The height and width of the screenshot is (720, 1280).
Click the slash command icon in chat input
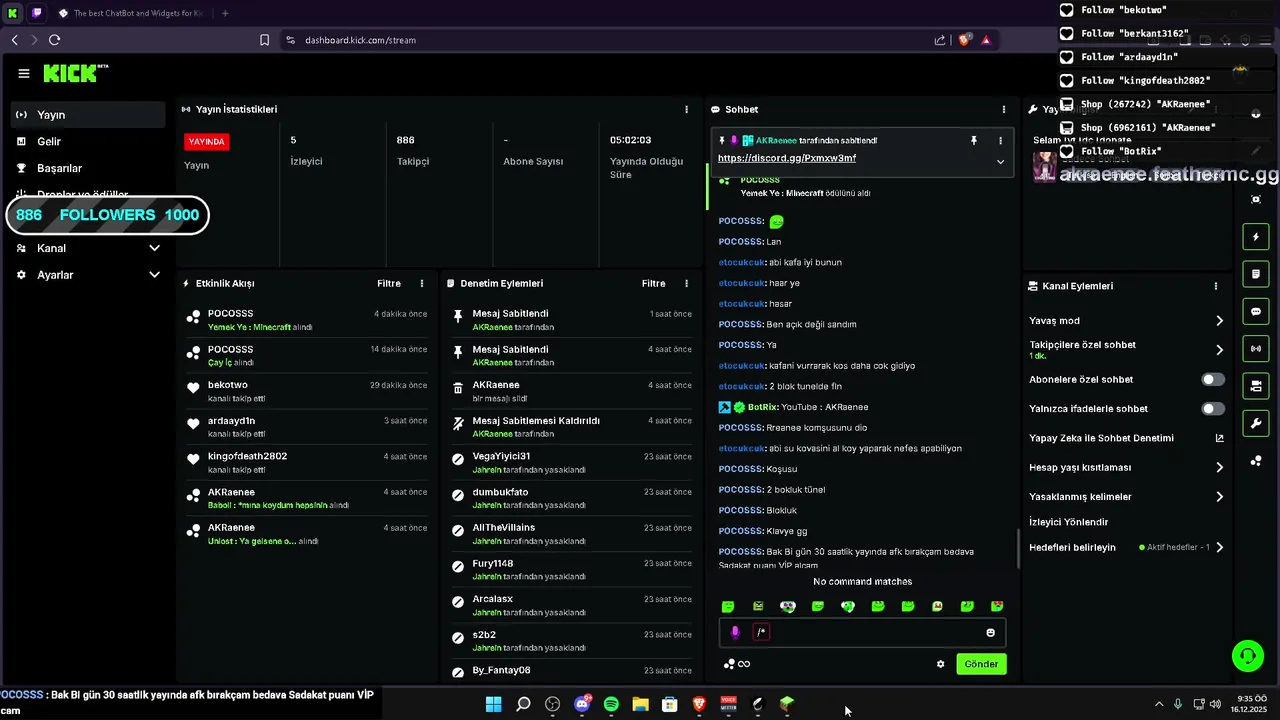[x=761, y=632]
